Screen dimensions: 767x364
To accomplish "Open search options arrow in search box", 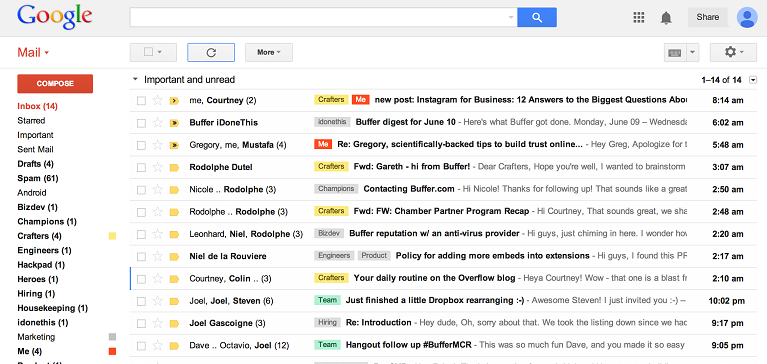I will tap(511, 18).
